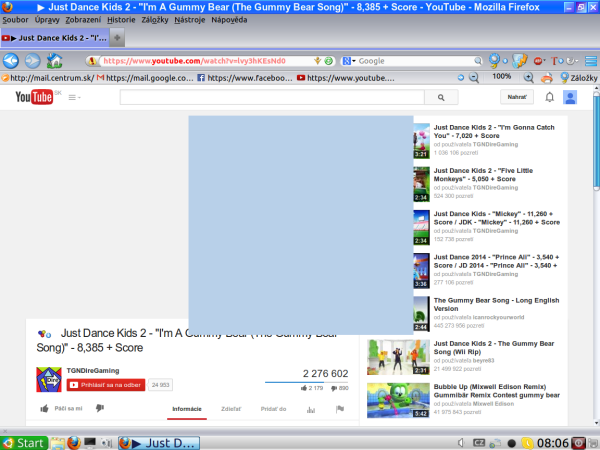
Task: Click the YouTube search magnifier button
Action: click(441, 97)
